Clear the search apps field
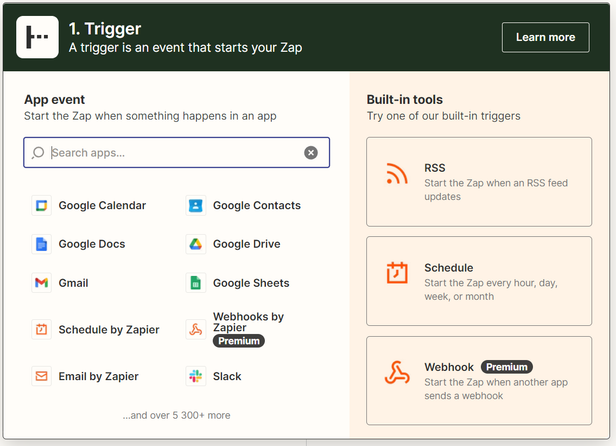 [x=311, y=153]
